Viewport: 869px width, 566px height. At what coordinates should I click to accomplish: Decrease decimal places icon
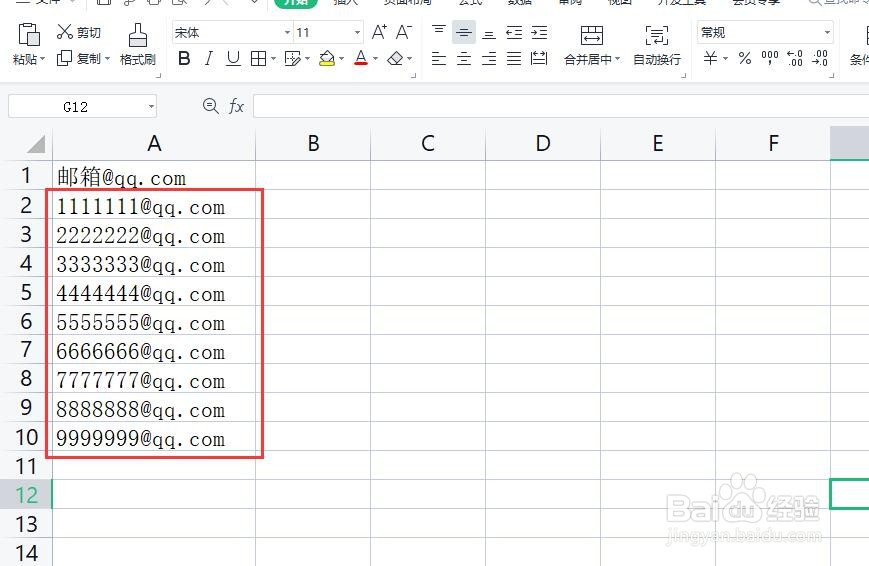point(820,58)
